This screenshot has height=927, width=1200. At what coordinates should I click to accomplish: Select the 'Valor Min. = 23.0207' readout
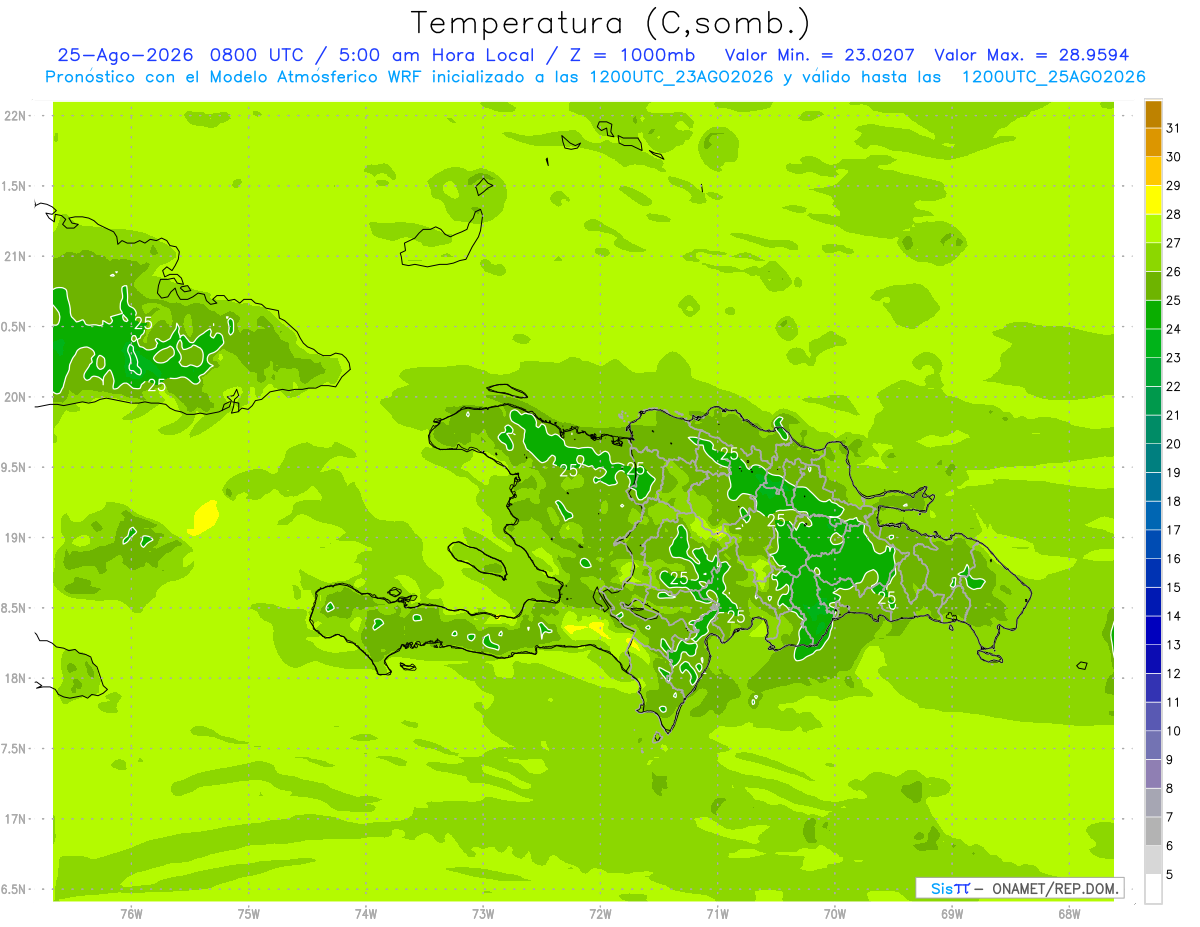point(819,55)
